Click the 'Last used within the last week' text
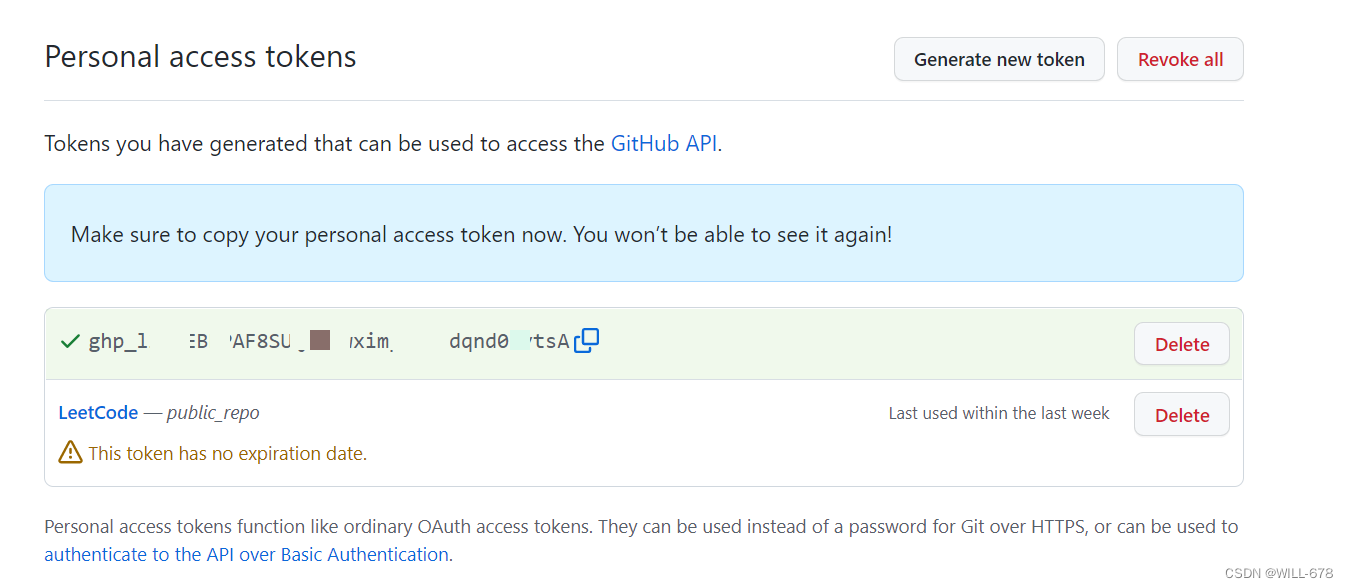Image resolution: width=1348 pixels, height=588 pixels. click(997, 412)
